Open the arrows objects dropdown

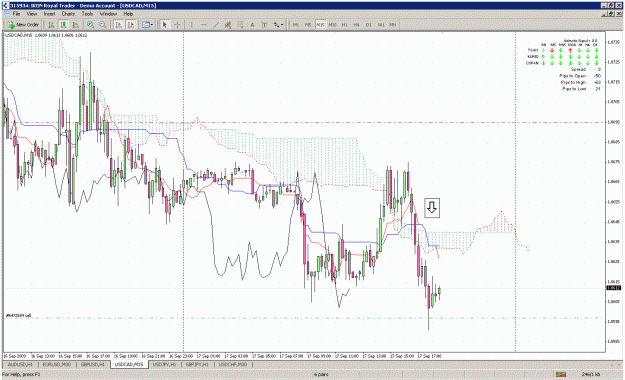tap(278, 25)
